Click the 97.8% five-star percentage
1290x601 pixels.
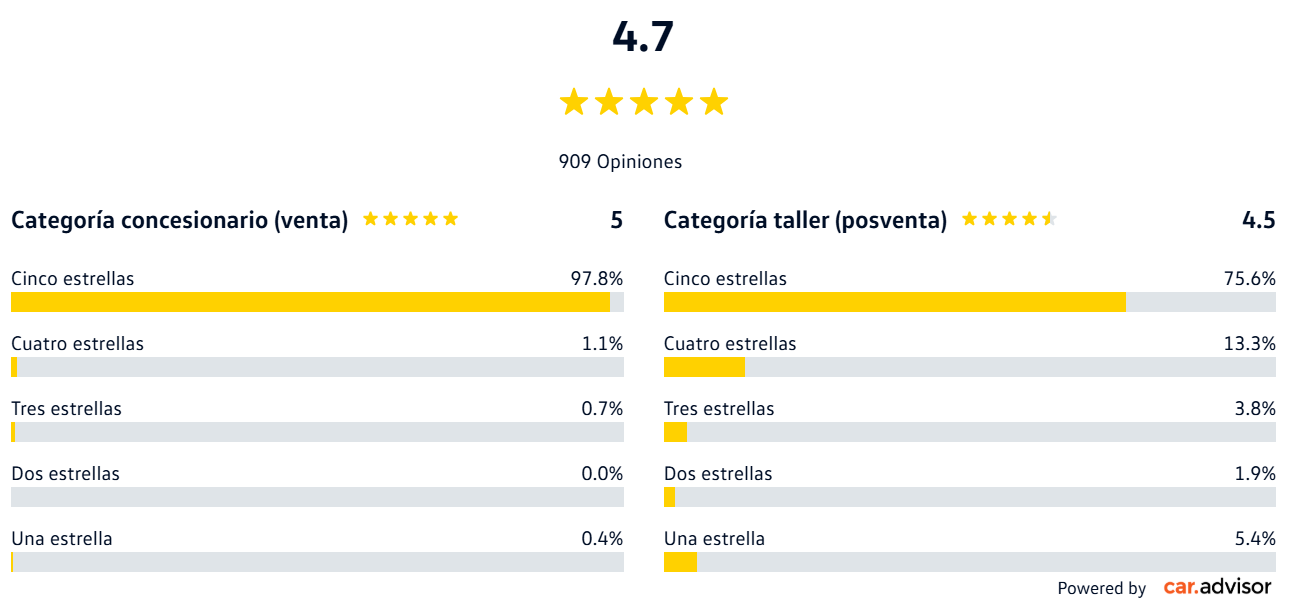597,279
